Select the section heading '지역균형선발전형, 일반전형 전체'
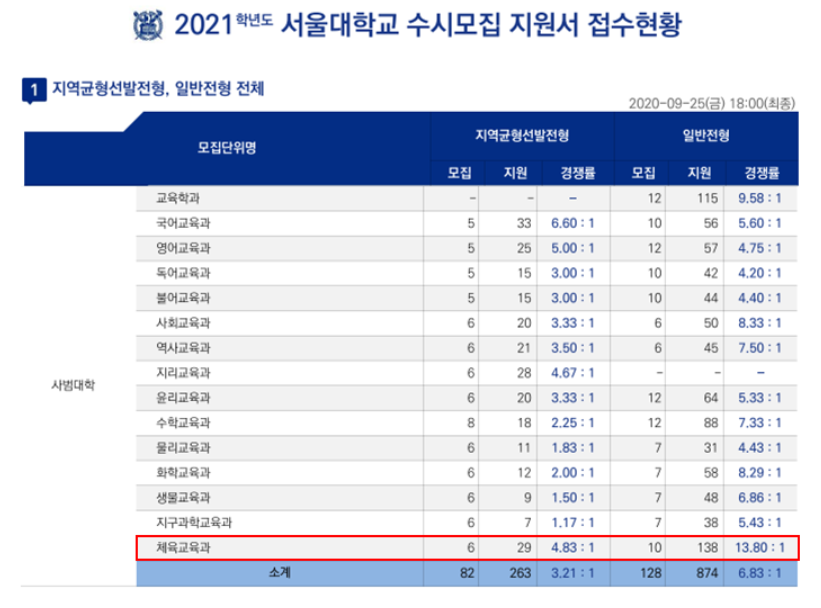This screenshot has width=821, height=608. 158,89
